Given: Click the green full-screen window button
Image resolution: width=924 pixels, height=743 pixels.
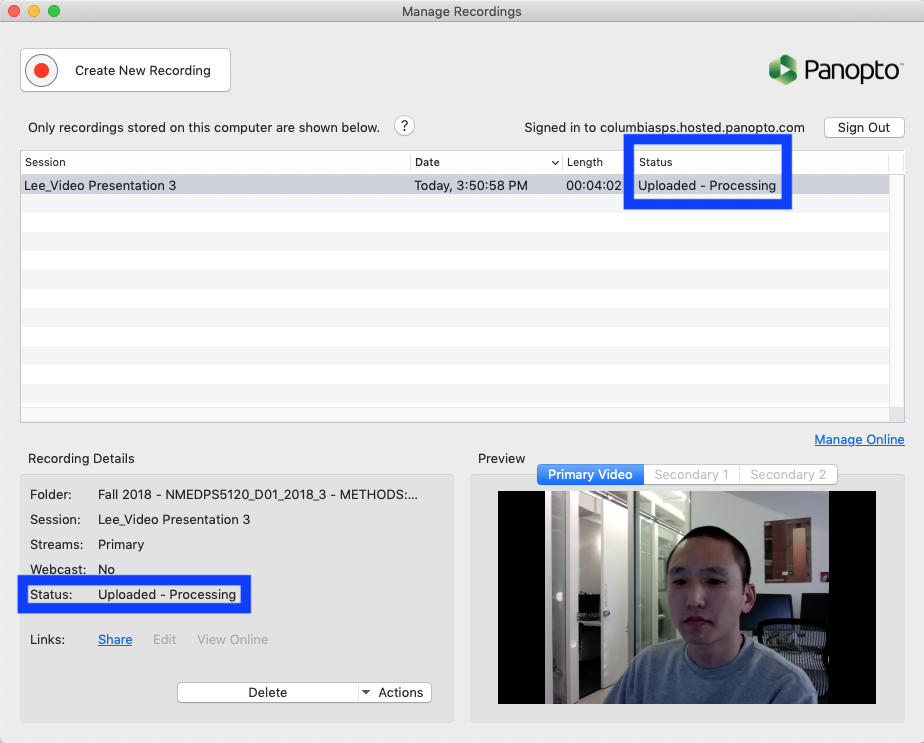Looking at the screenshot, I should 54,11.
